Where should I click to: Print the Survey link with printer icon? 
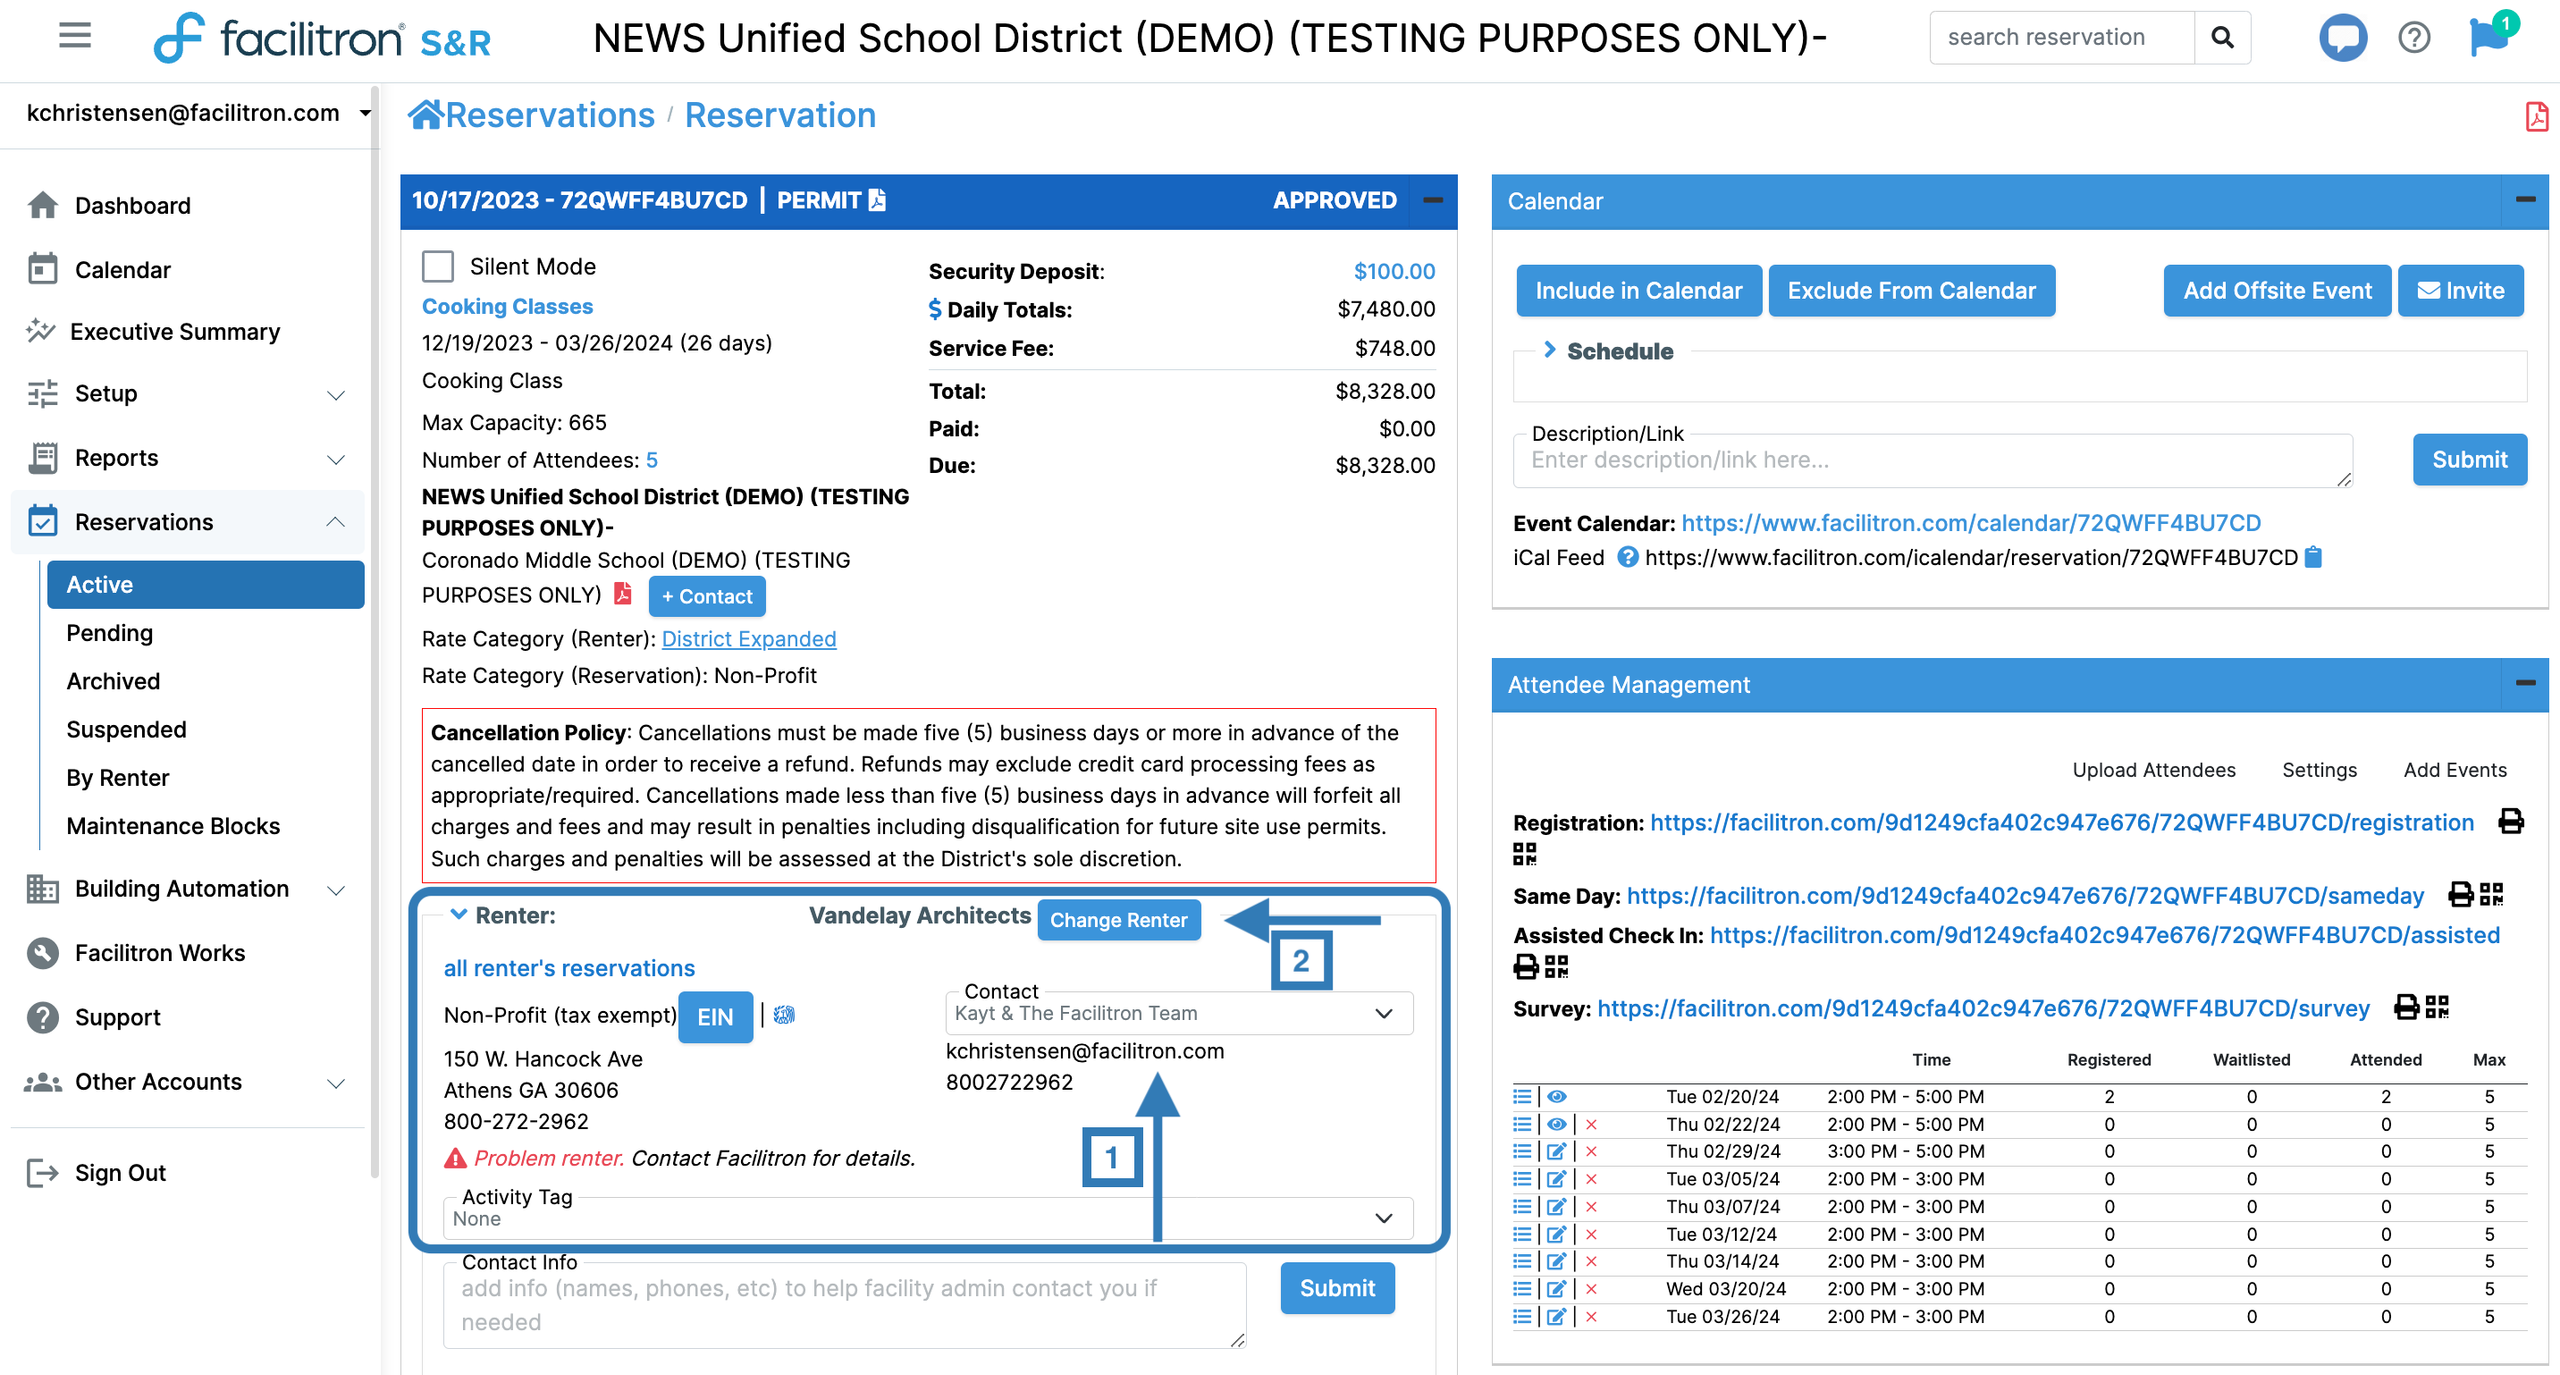click(x=2407, y=1007)
